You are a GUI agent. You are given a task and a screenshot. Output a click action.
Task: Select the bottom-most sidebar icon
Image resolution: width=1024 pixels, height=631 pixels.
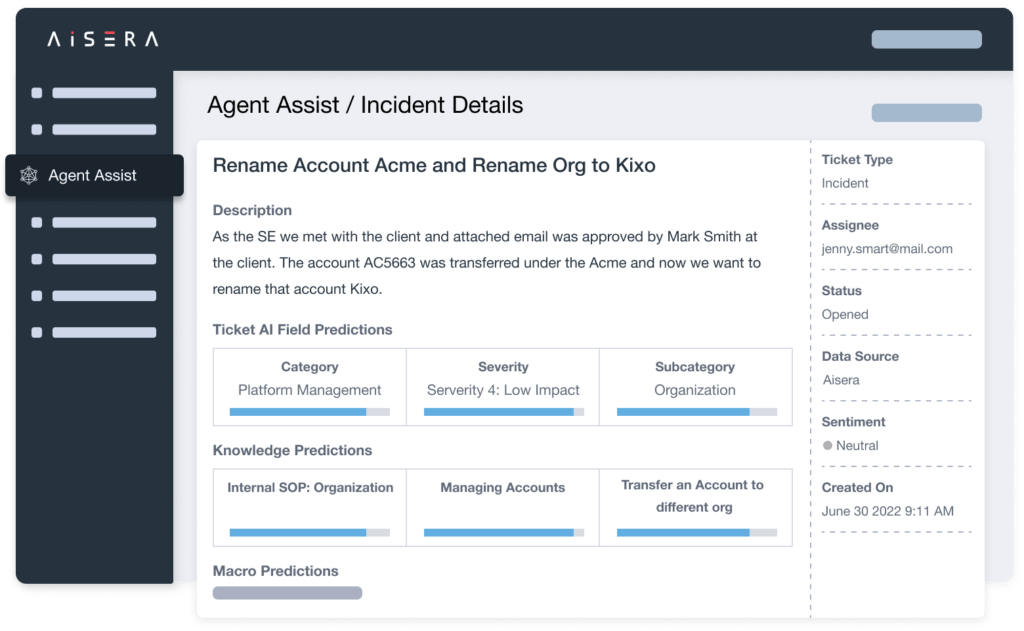36,332
